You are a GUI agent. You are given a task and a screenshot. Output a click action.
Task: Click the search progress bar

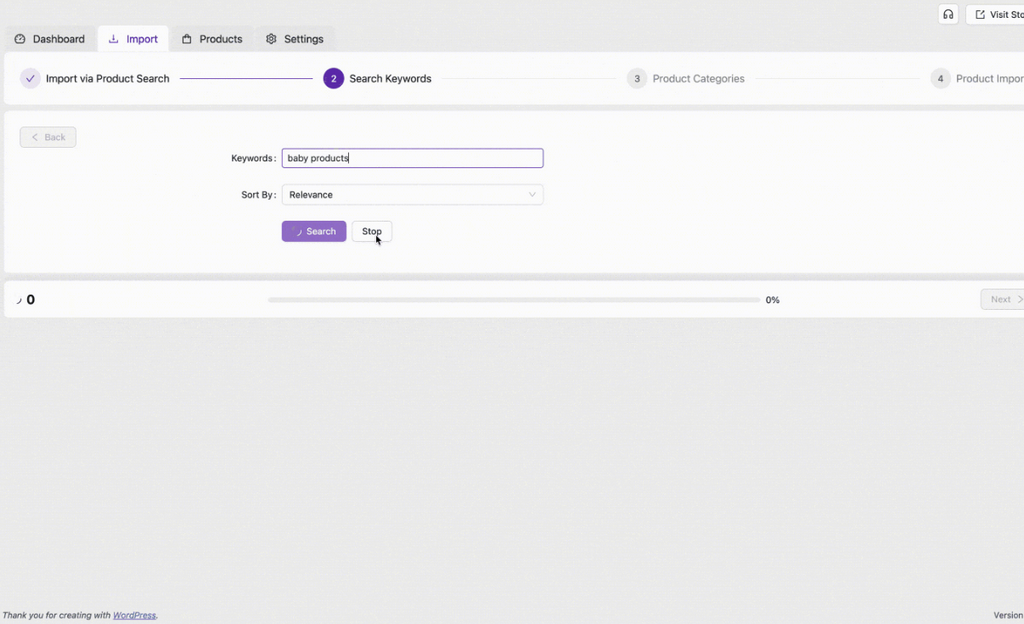(514, 300)
